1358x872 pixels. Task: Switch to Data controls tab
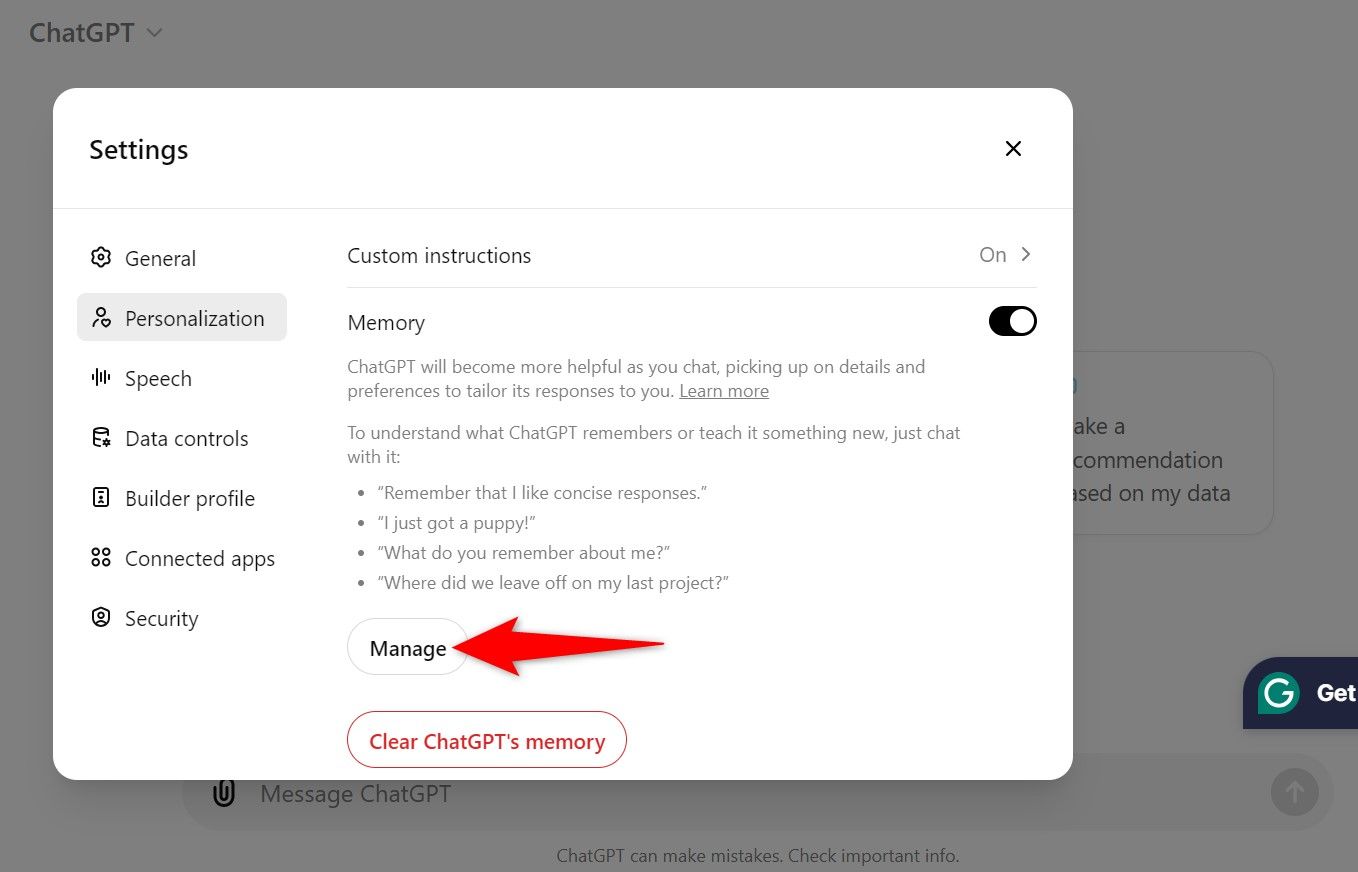(182, 438)
